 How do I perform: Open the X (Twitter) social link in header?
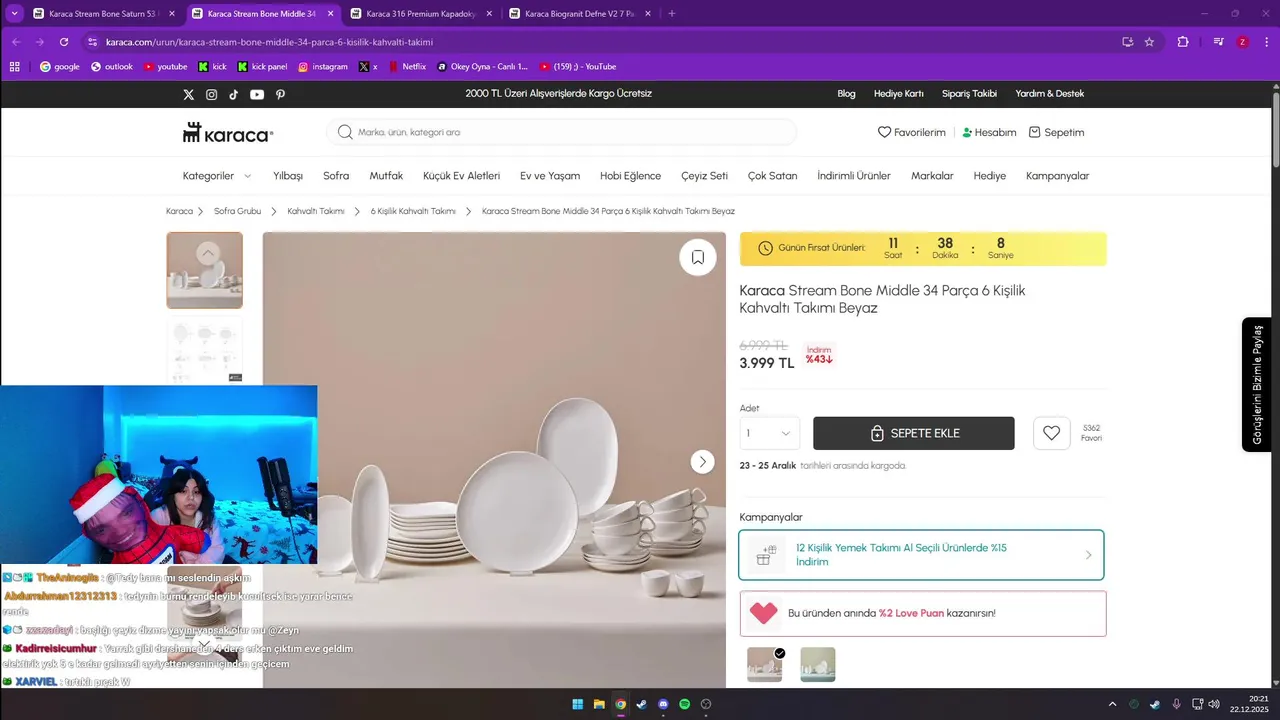188,94
